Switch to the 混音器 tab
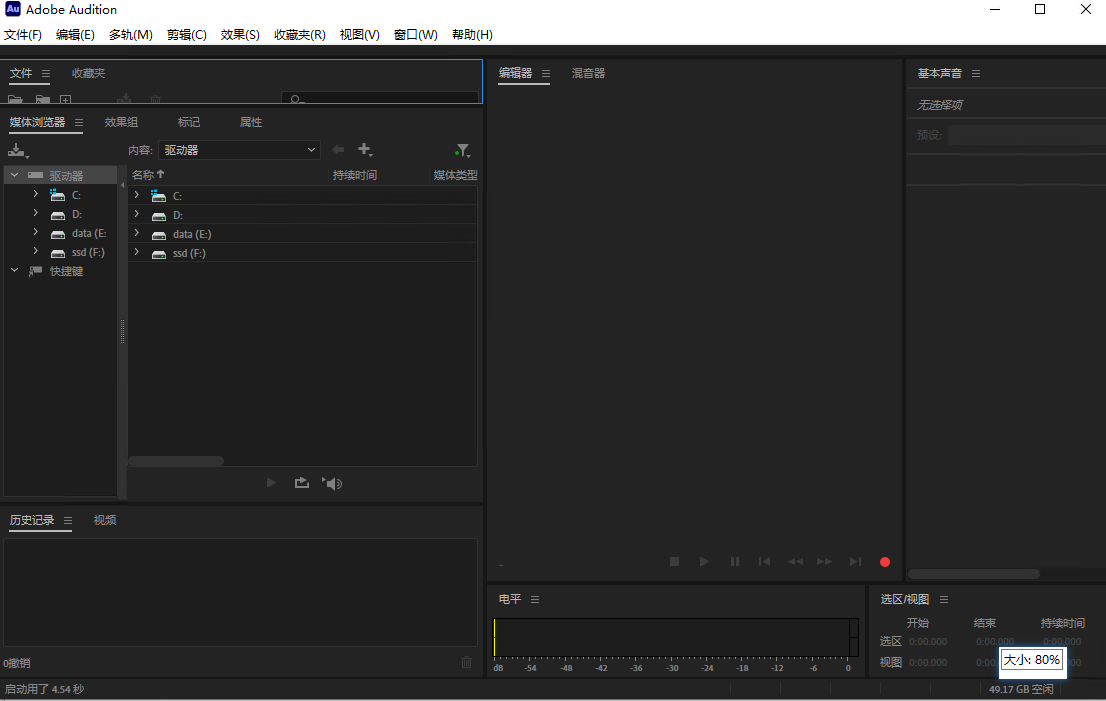The height and width of the screenshot is (701, 1106). click(588, 73)
